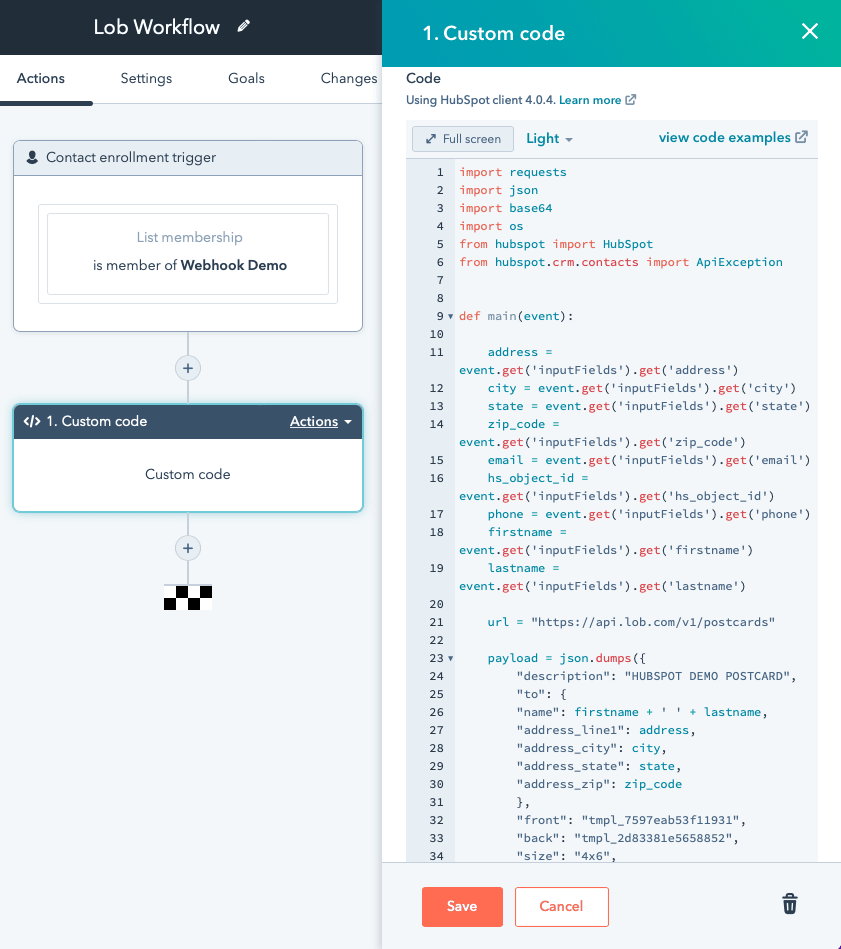Open Actions dropdown on Custom code step
The height and width of the screenshot is (949, 841).
(x=320, y=421)
